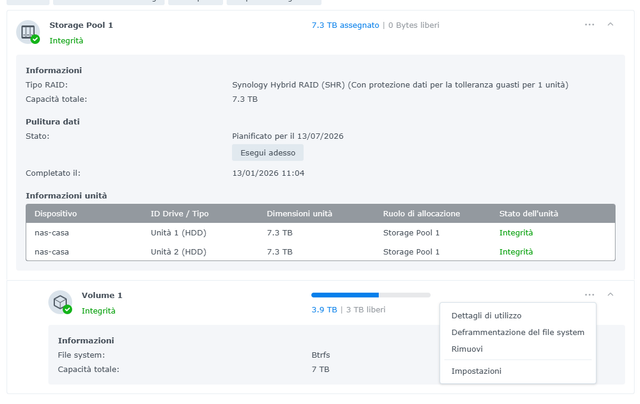Click the 7.3 TB size in Unità 1 row
Screen dimensions: 640x404
pos(280,233)
